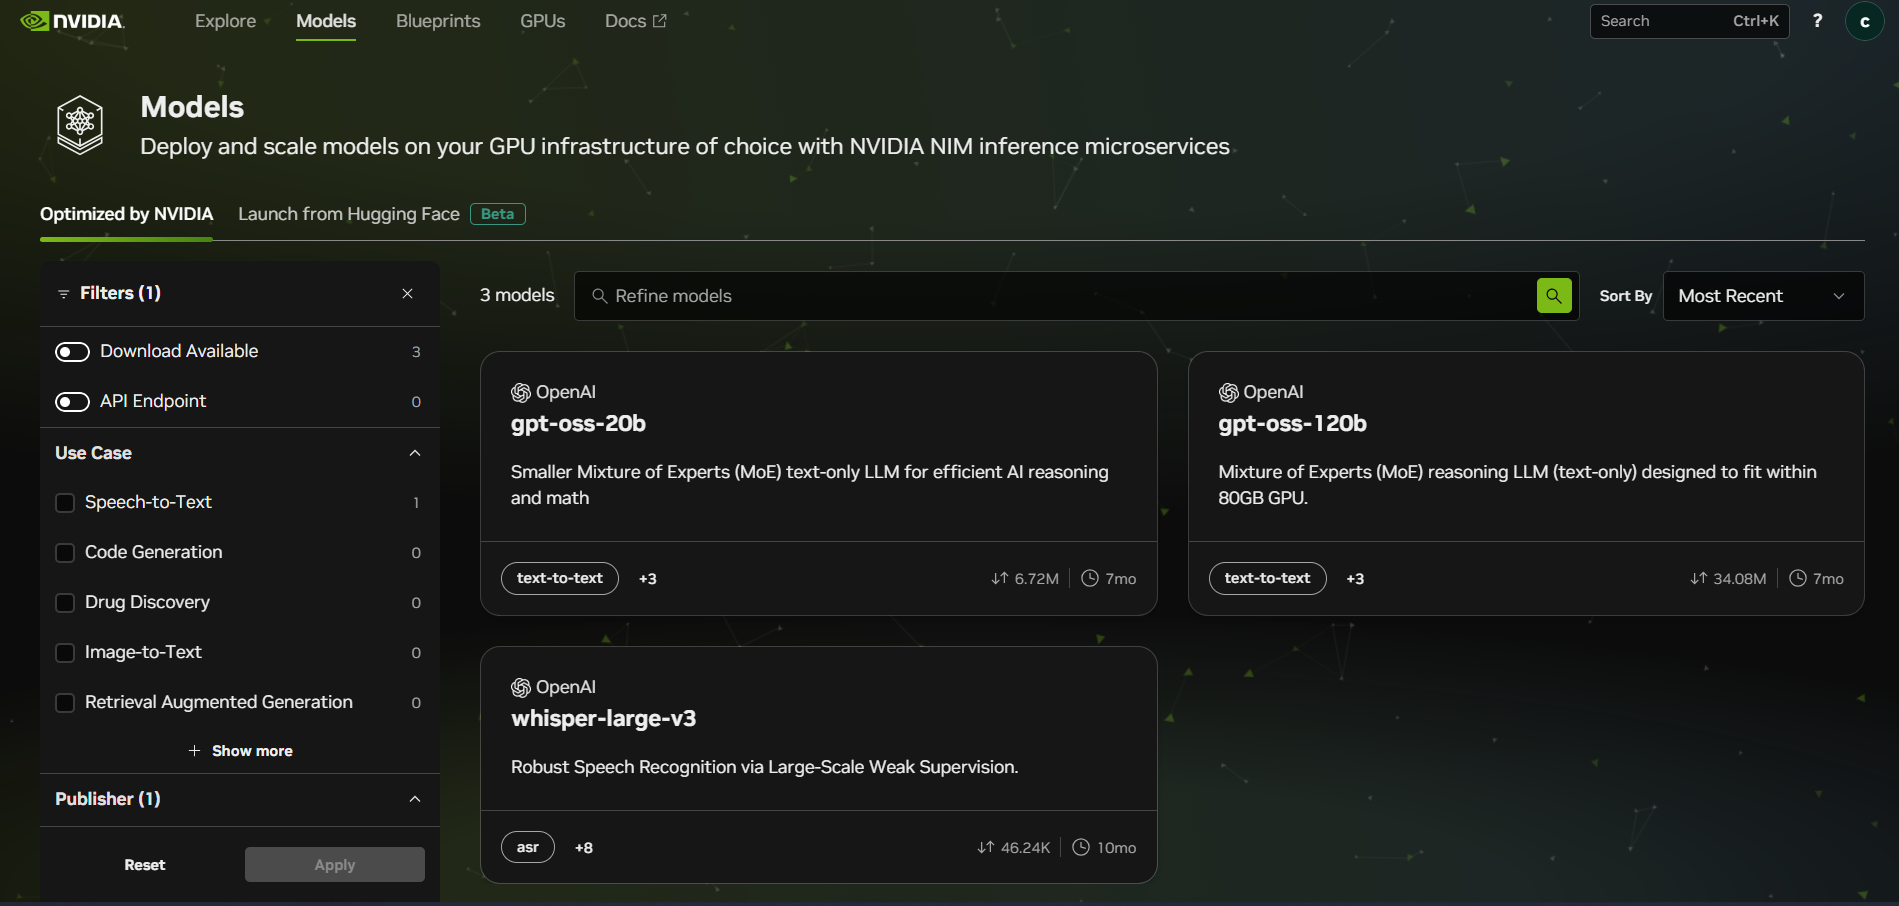Open the Sort By Most Recent dropdown
1899x906 pixels.
[x=1763, y=296]
